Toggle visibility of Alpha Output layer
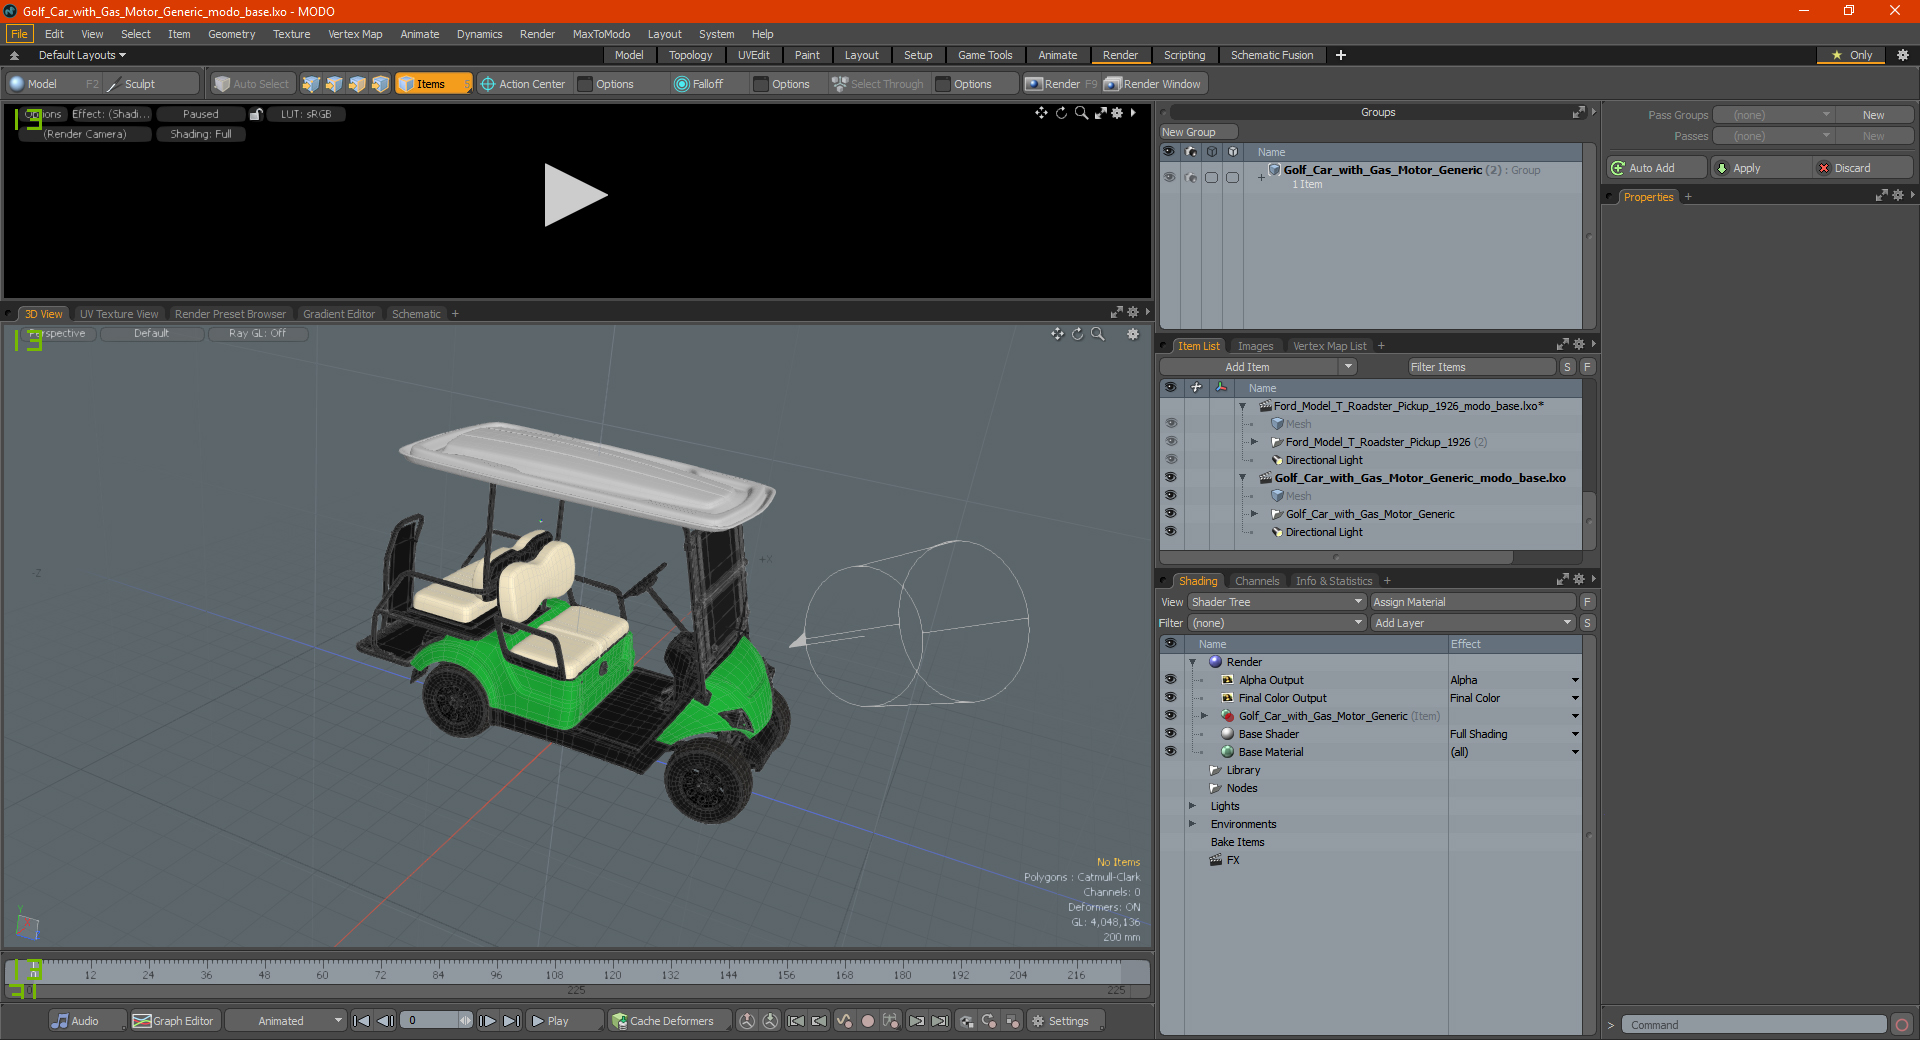This screenshot has width=1920, height=1040. (x=1170, y=680)
